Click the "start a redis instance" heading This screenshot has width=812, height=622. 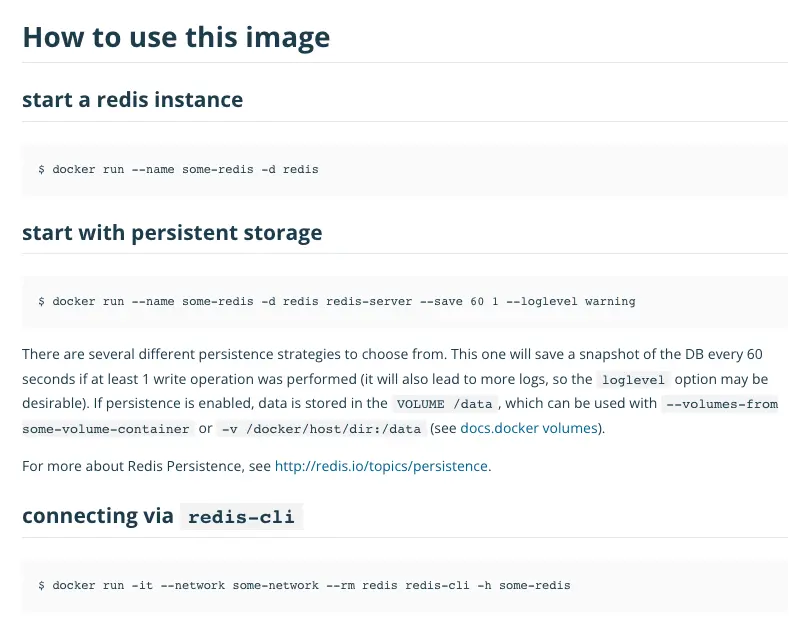click(132, 100)
